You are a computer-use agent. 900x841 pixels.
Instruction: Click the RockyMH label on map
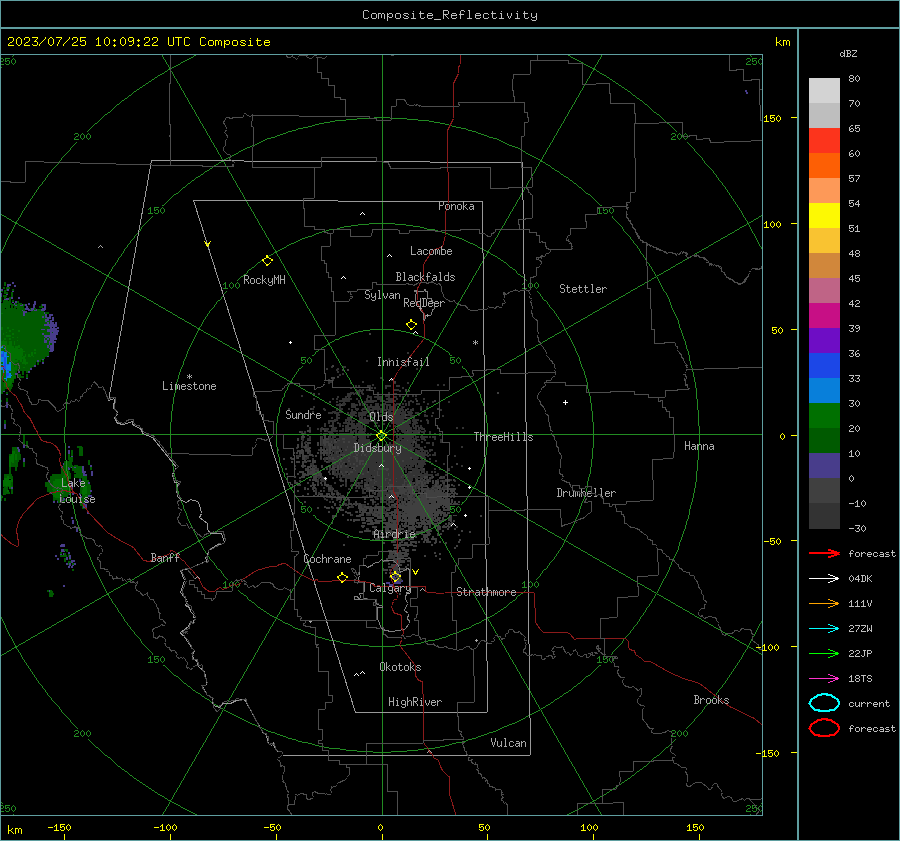tap(264, 280)
